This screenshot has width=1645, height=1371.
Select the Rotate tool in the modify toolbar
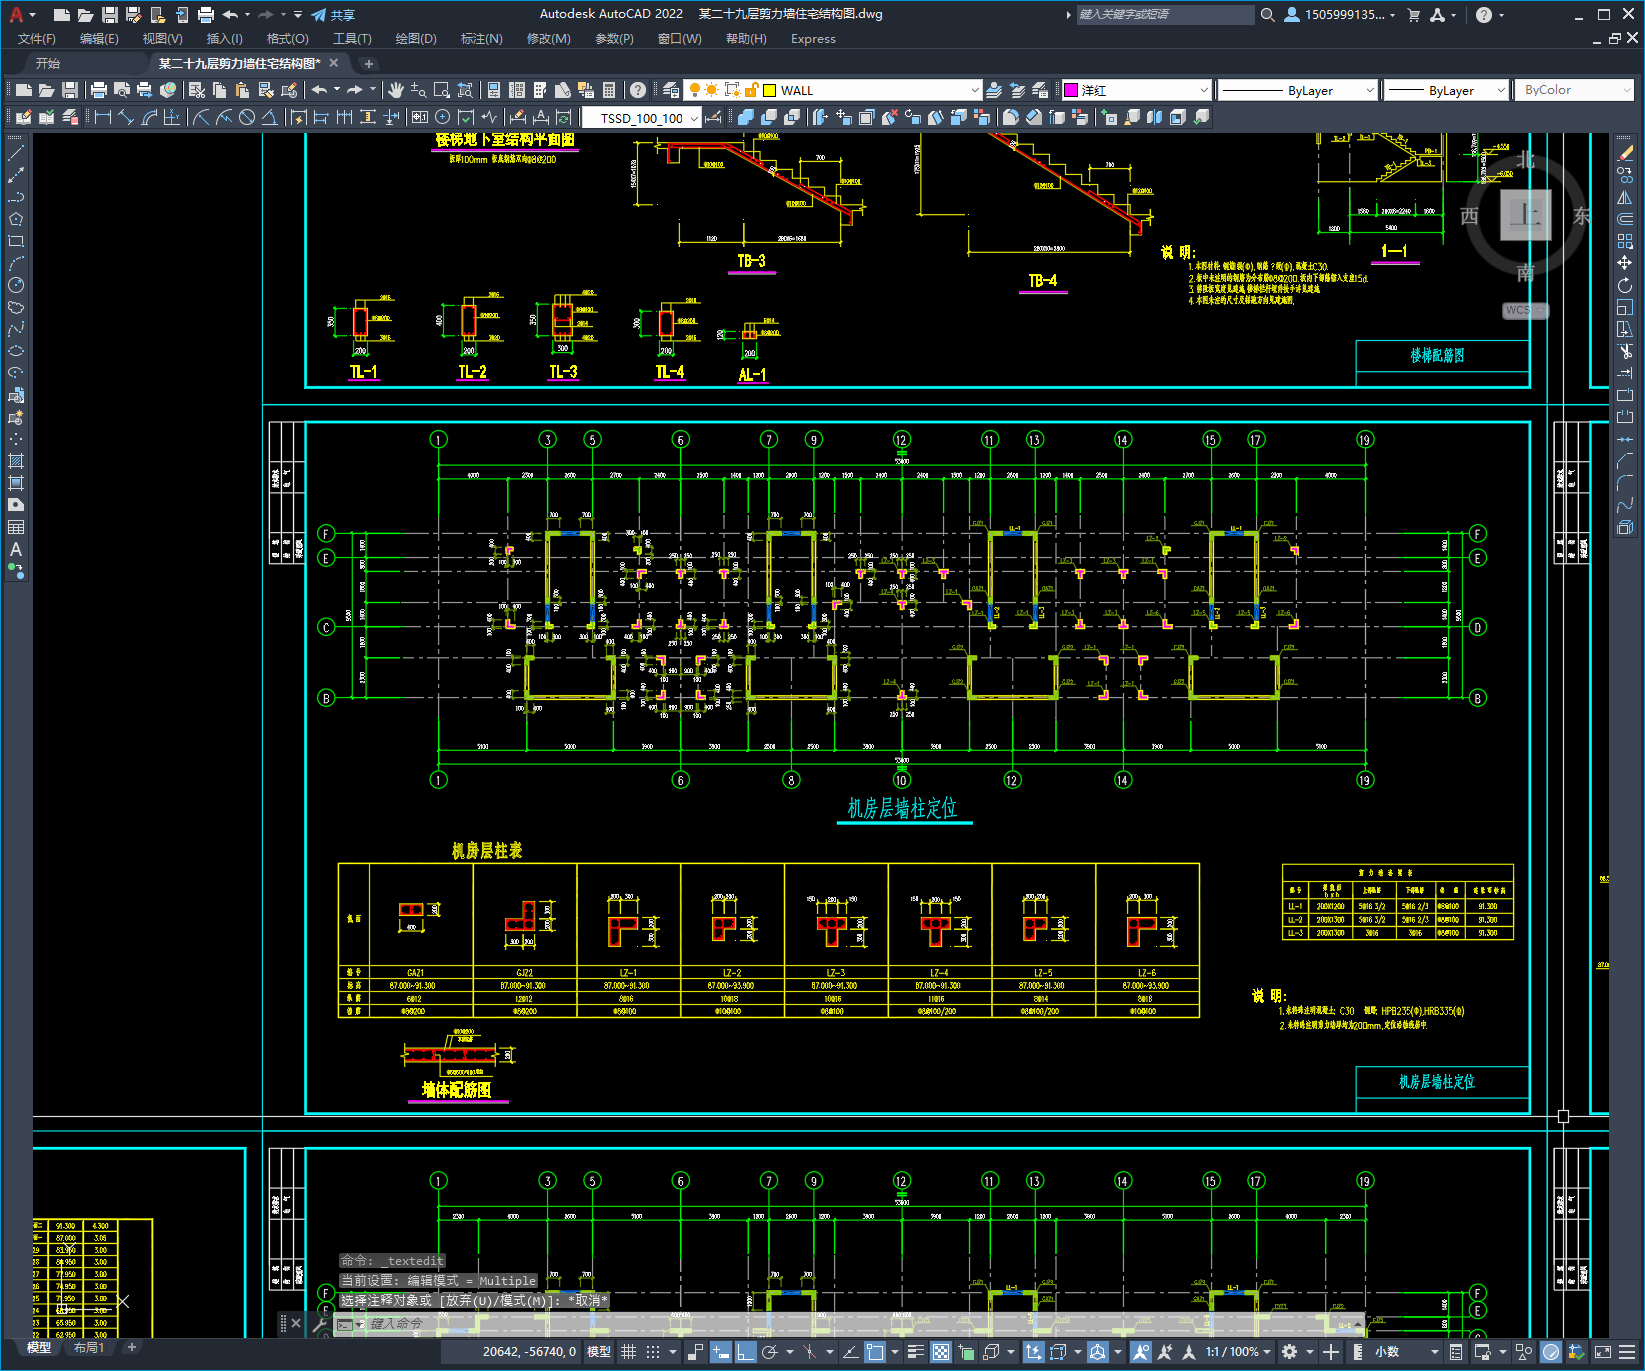click(1625, 285)
